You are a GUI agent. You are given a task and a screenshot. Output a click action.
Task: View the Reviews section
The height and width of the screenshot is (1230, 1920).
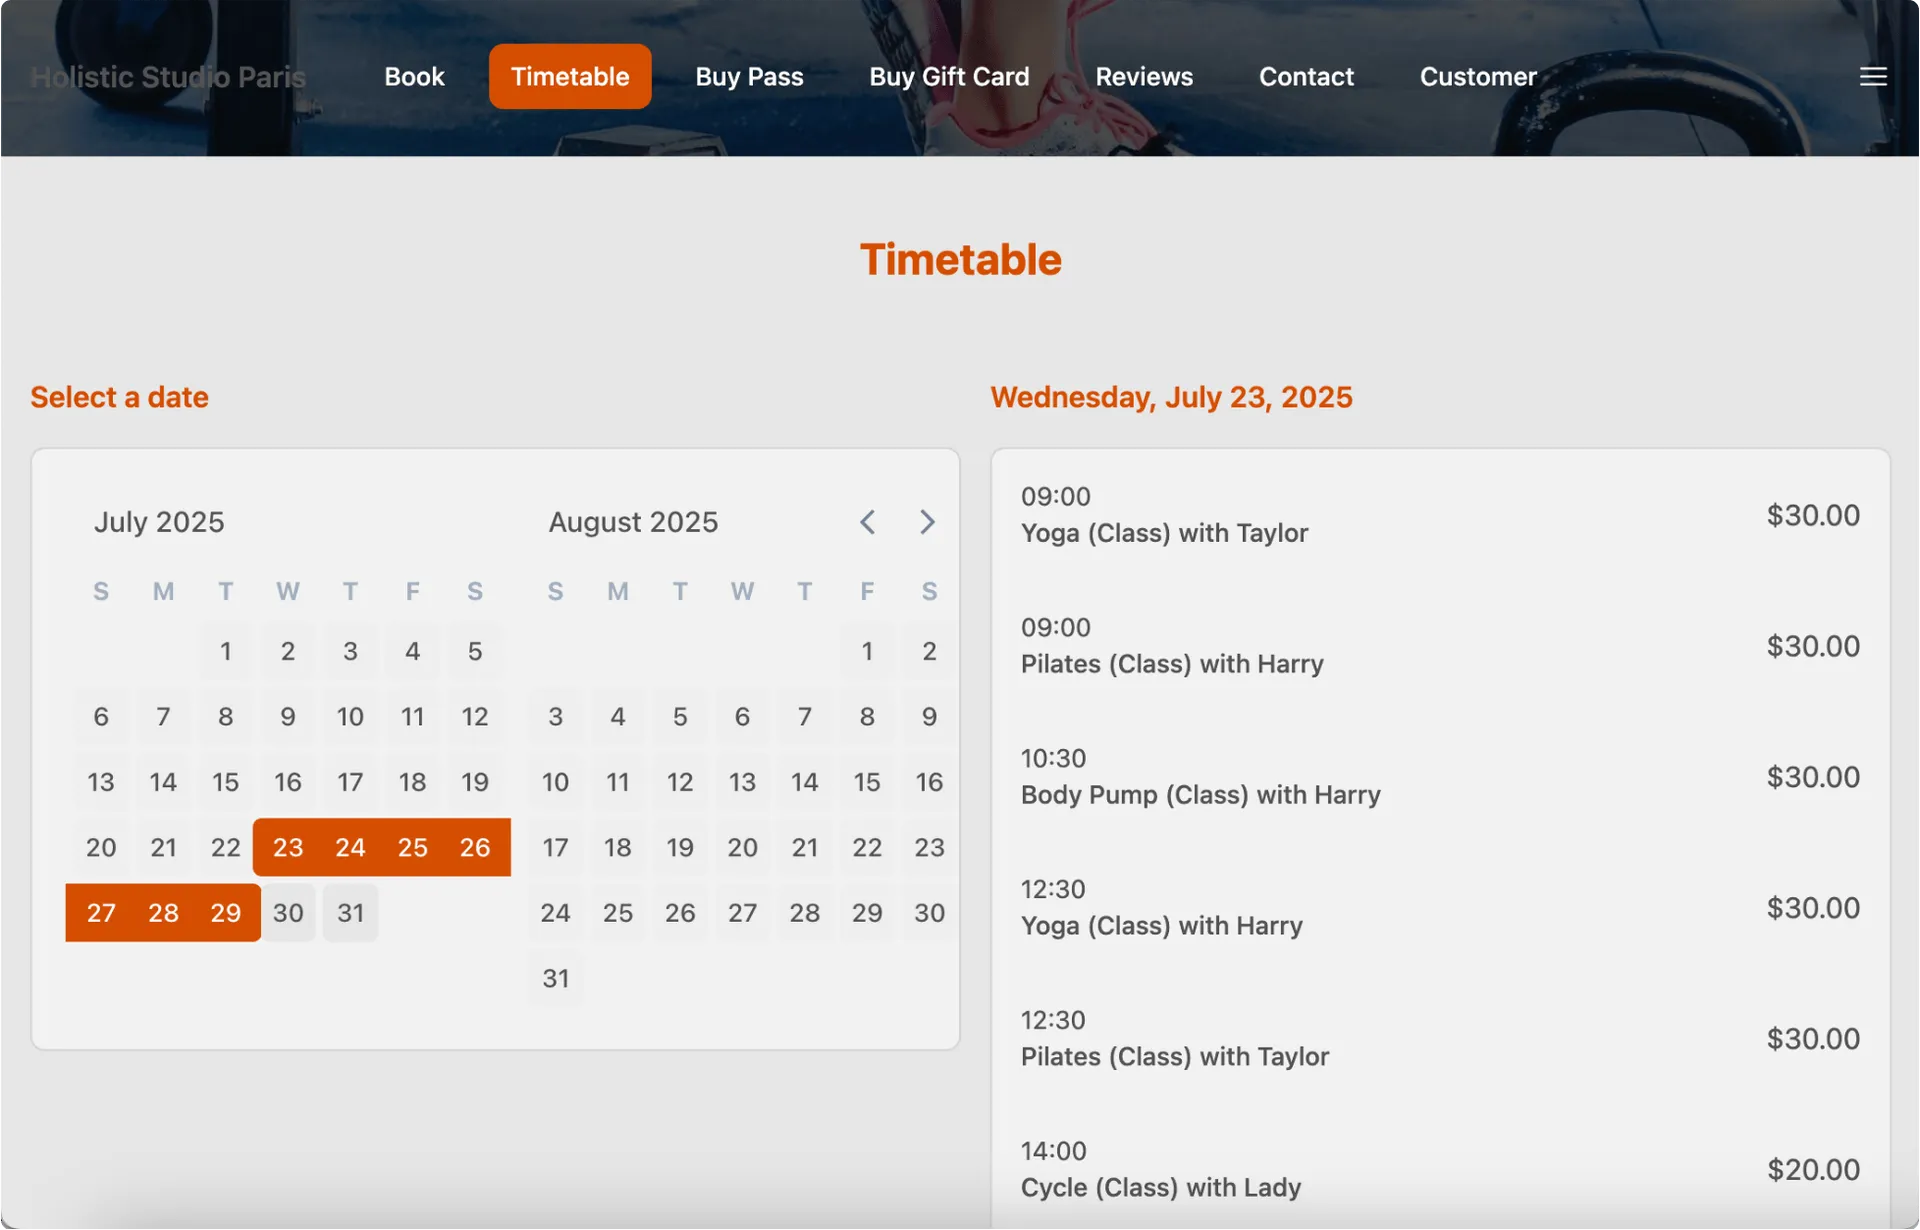[x=1144, y=76]
